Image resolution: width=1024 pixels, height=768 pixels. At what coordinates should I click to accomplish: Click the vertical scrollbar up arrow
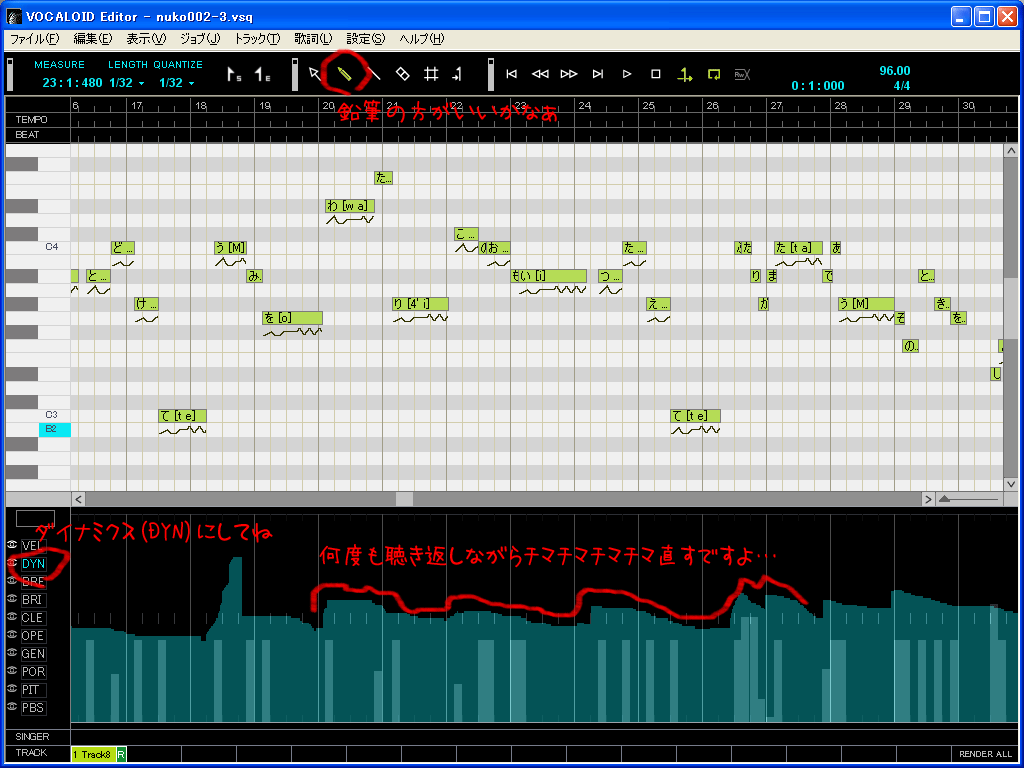coord(1010,151)
